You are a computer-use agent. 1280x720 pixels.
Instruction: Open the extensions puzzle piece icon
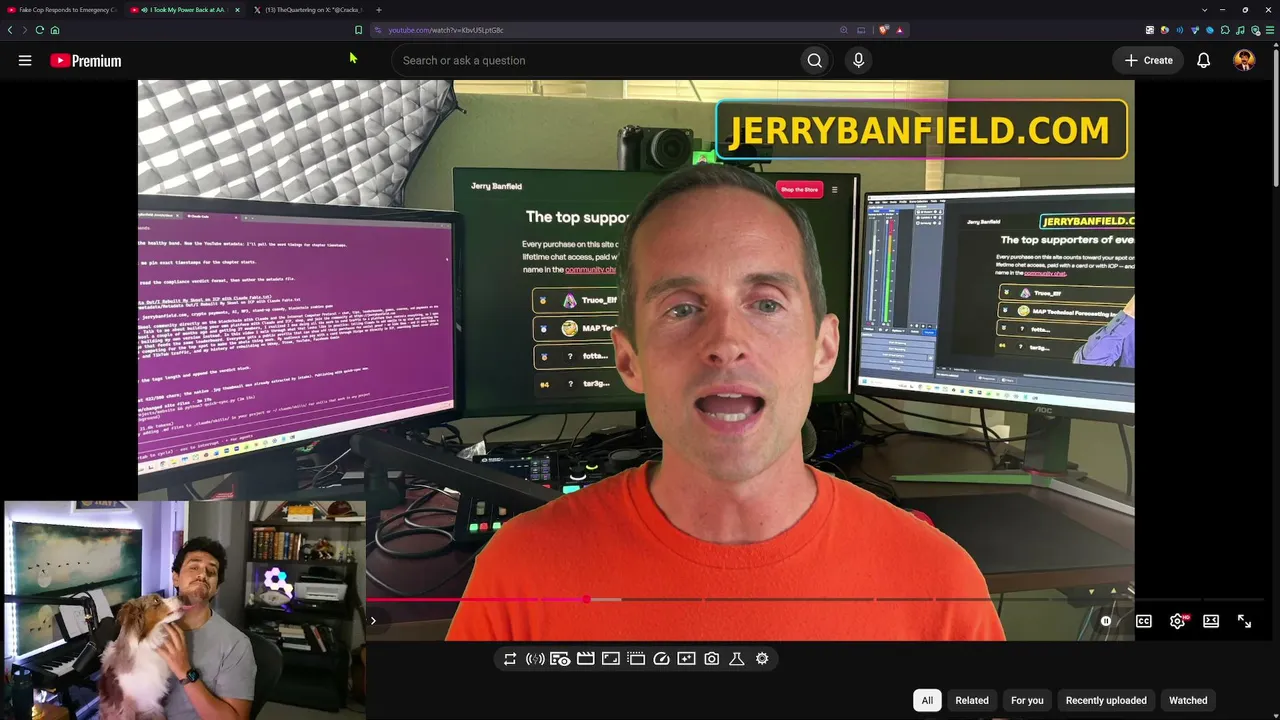pos(1225,30)
